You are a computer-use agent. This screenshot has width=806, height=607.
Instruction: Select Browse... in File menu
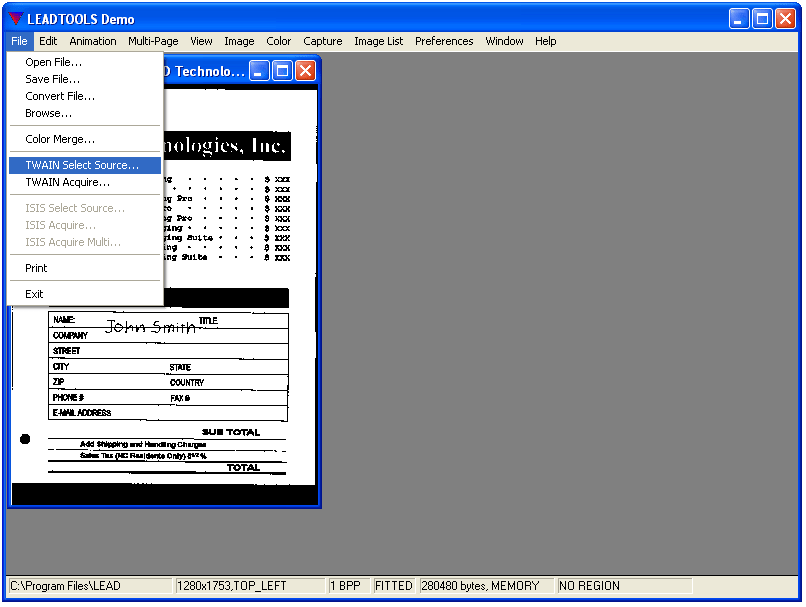pos(85,113)
